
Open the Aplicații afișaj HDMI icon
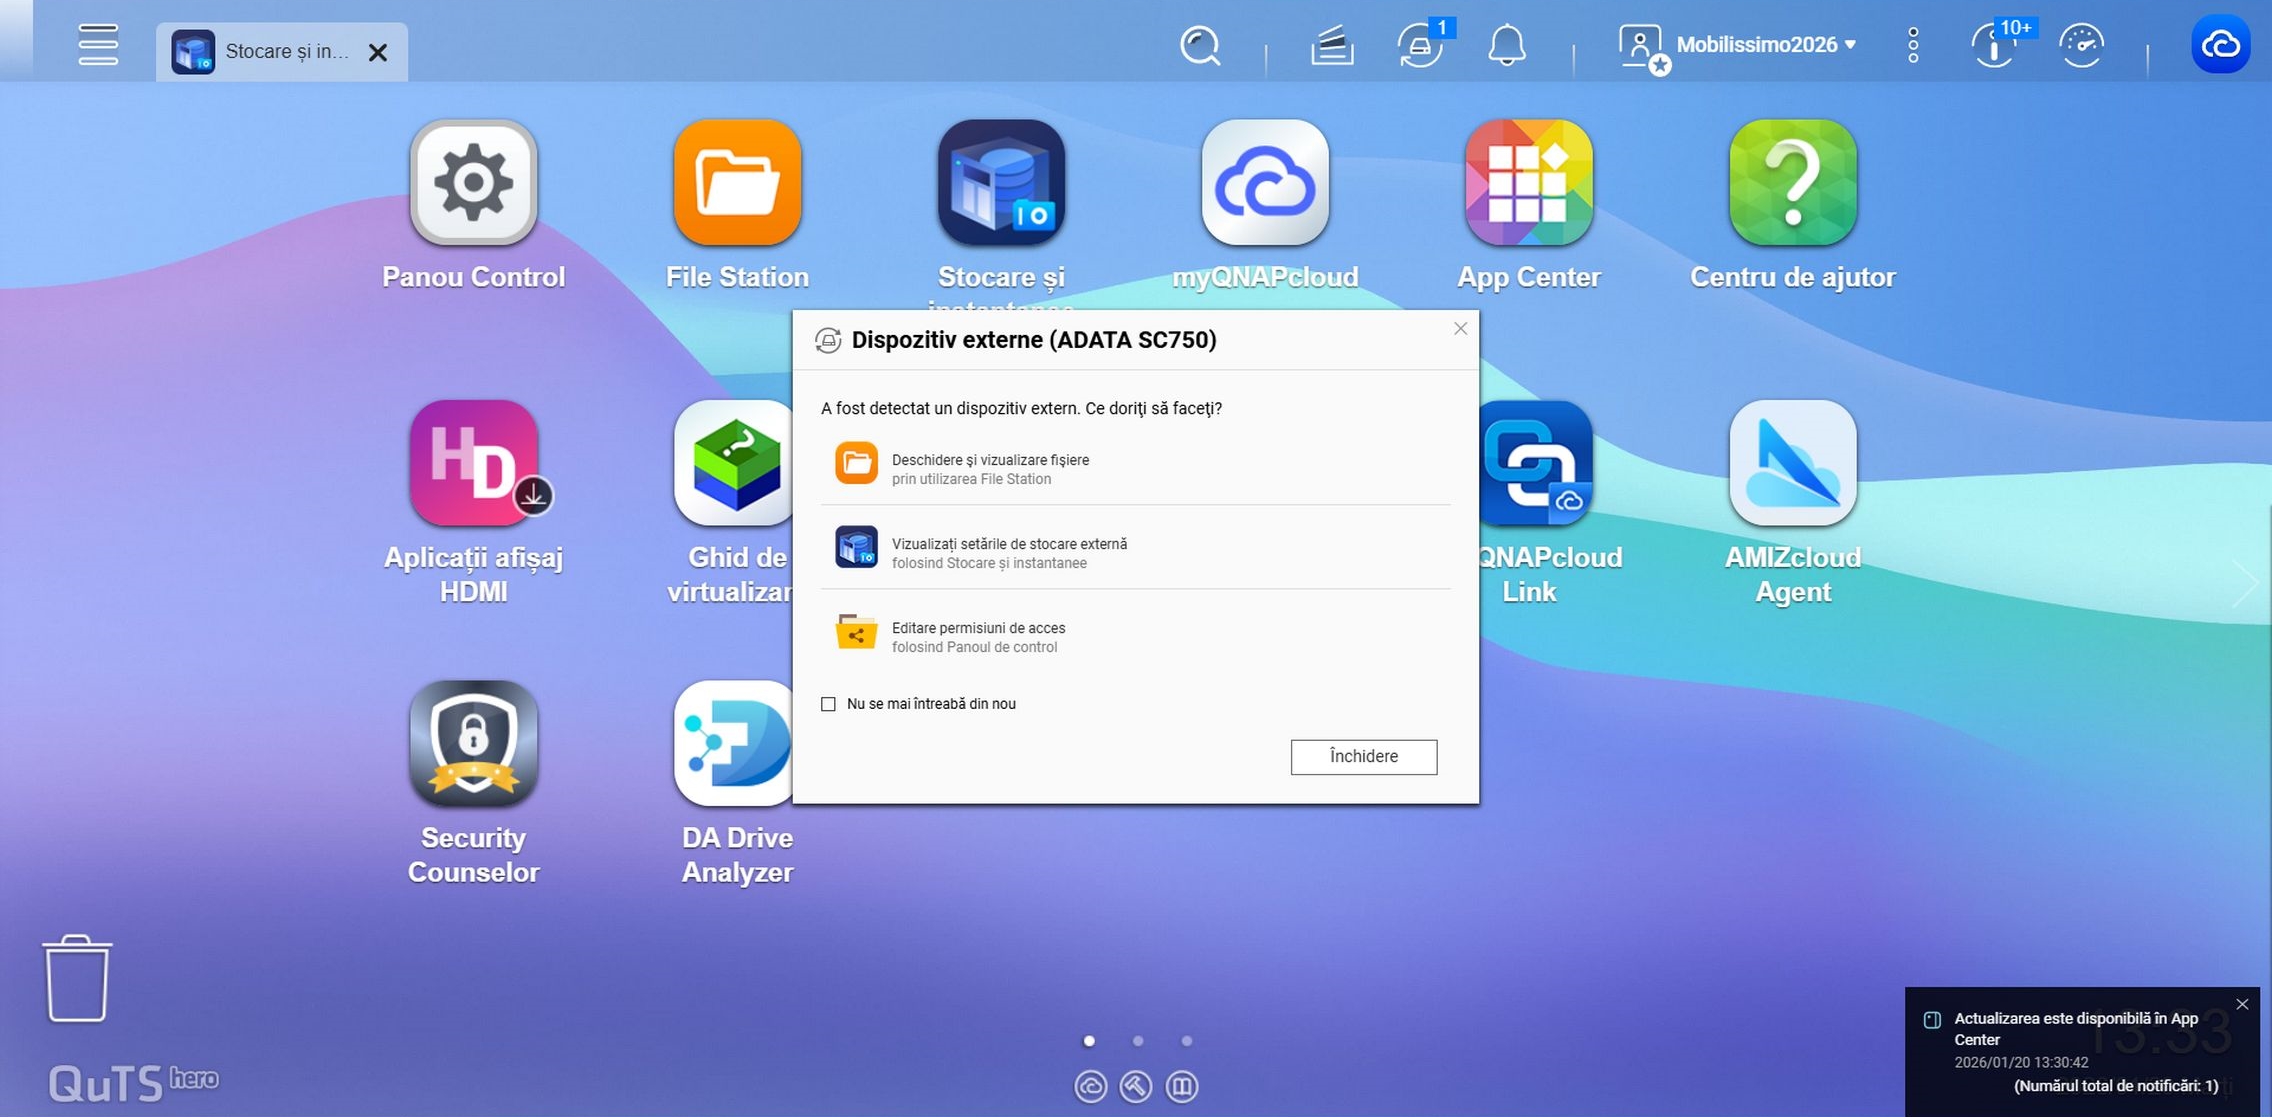click(473, 464)
